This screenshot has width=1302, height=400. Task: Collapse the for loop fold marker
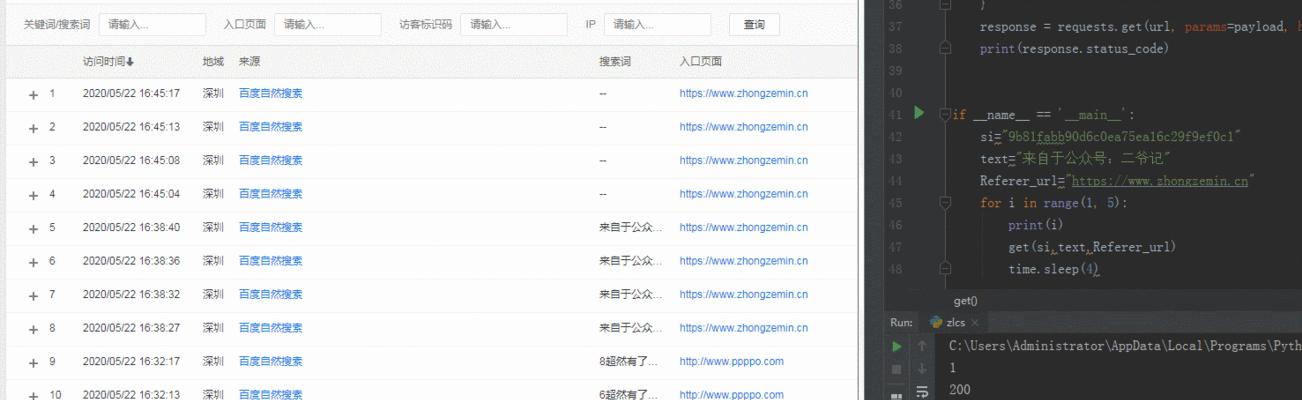tap(945, 202)
